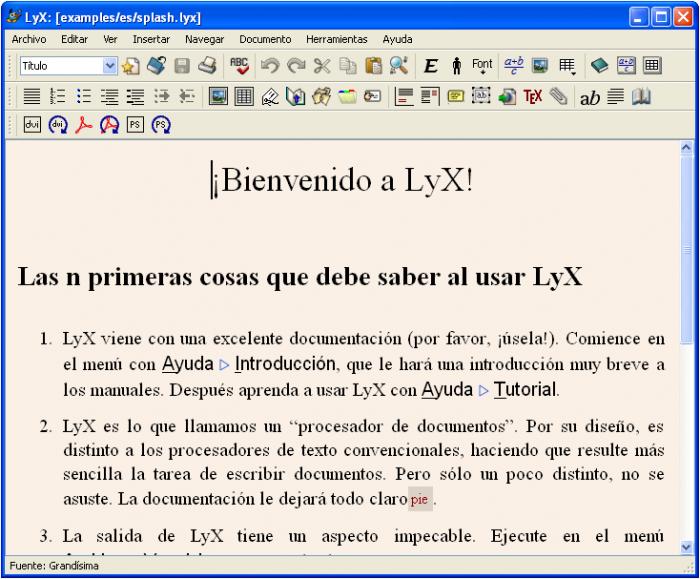This screenshot has width=700, height=579.
Task: Insert an index entry folder icon
Action: pyautogui.click(x=347, y=96)
